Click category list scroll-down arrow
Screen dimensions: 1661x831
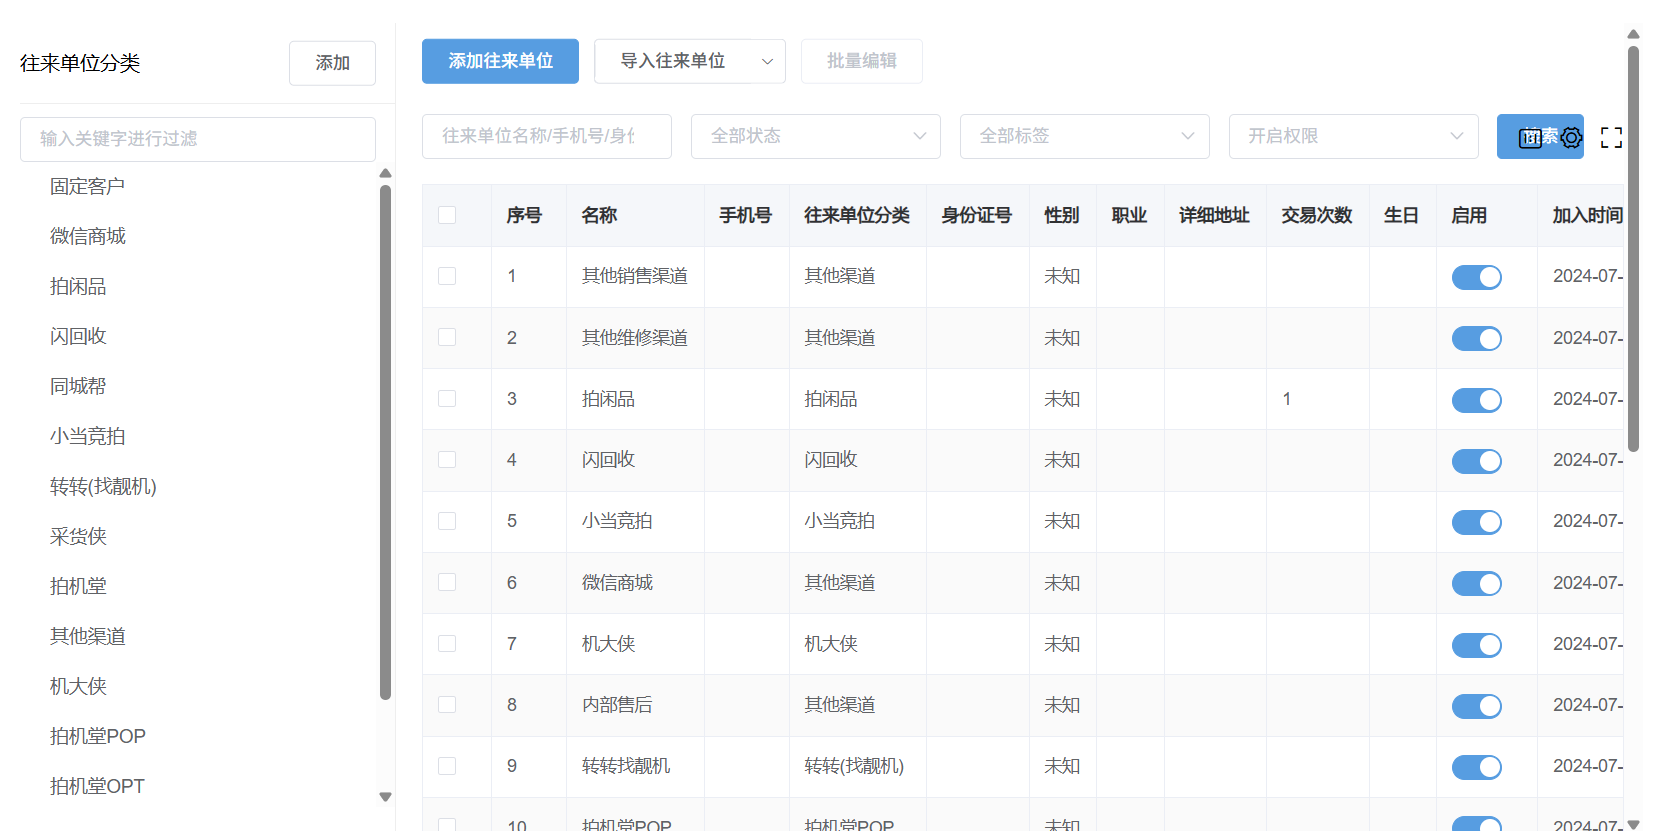(x=385, y=797)
